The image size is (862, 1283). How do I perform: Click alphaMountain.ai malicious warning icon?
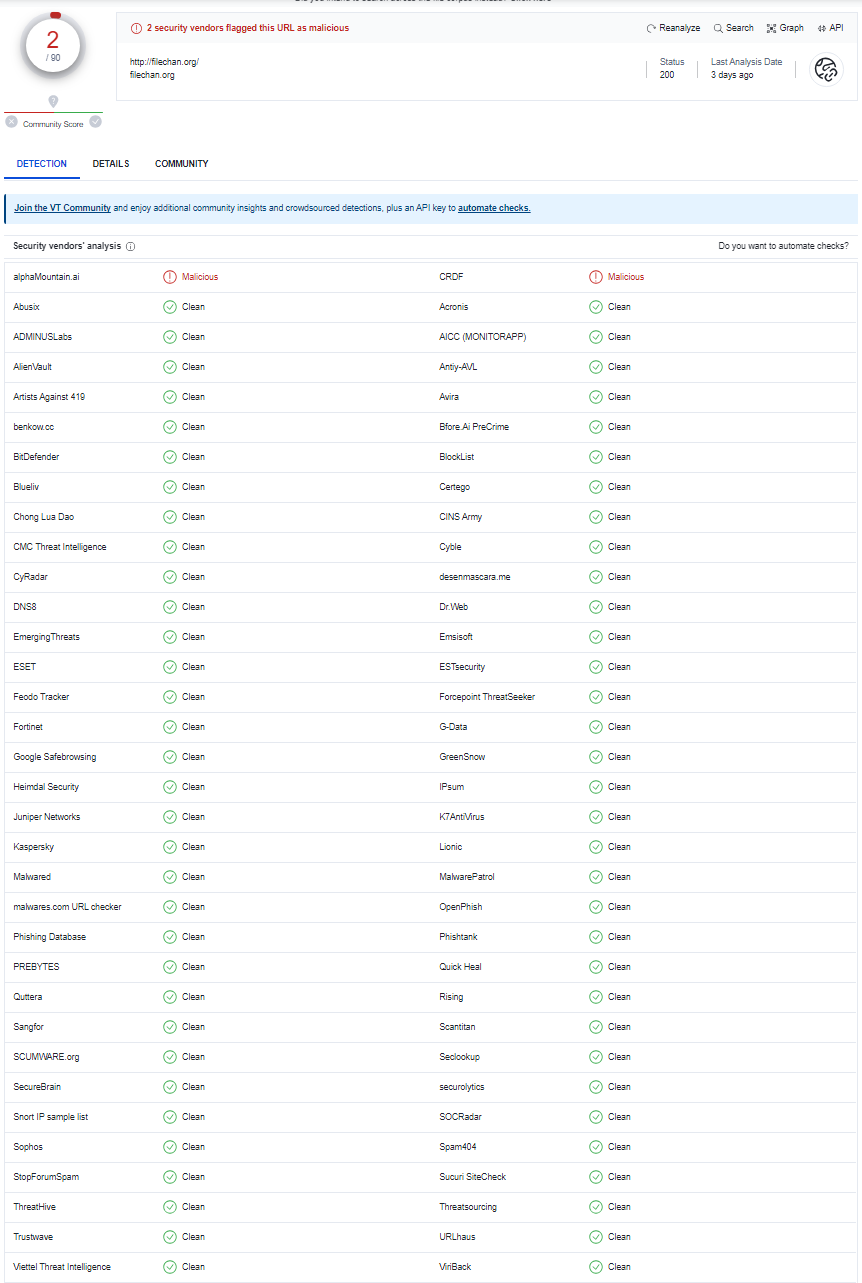[x=170, y=277]
